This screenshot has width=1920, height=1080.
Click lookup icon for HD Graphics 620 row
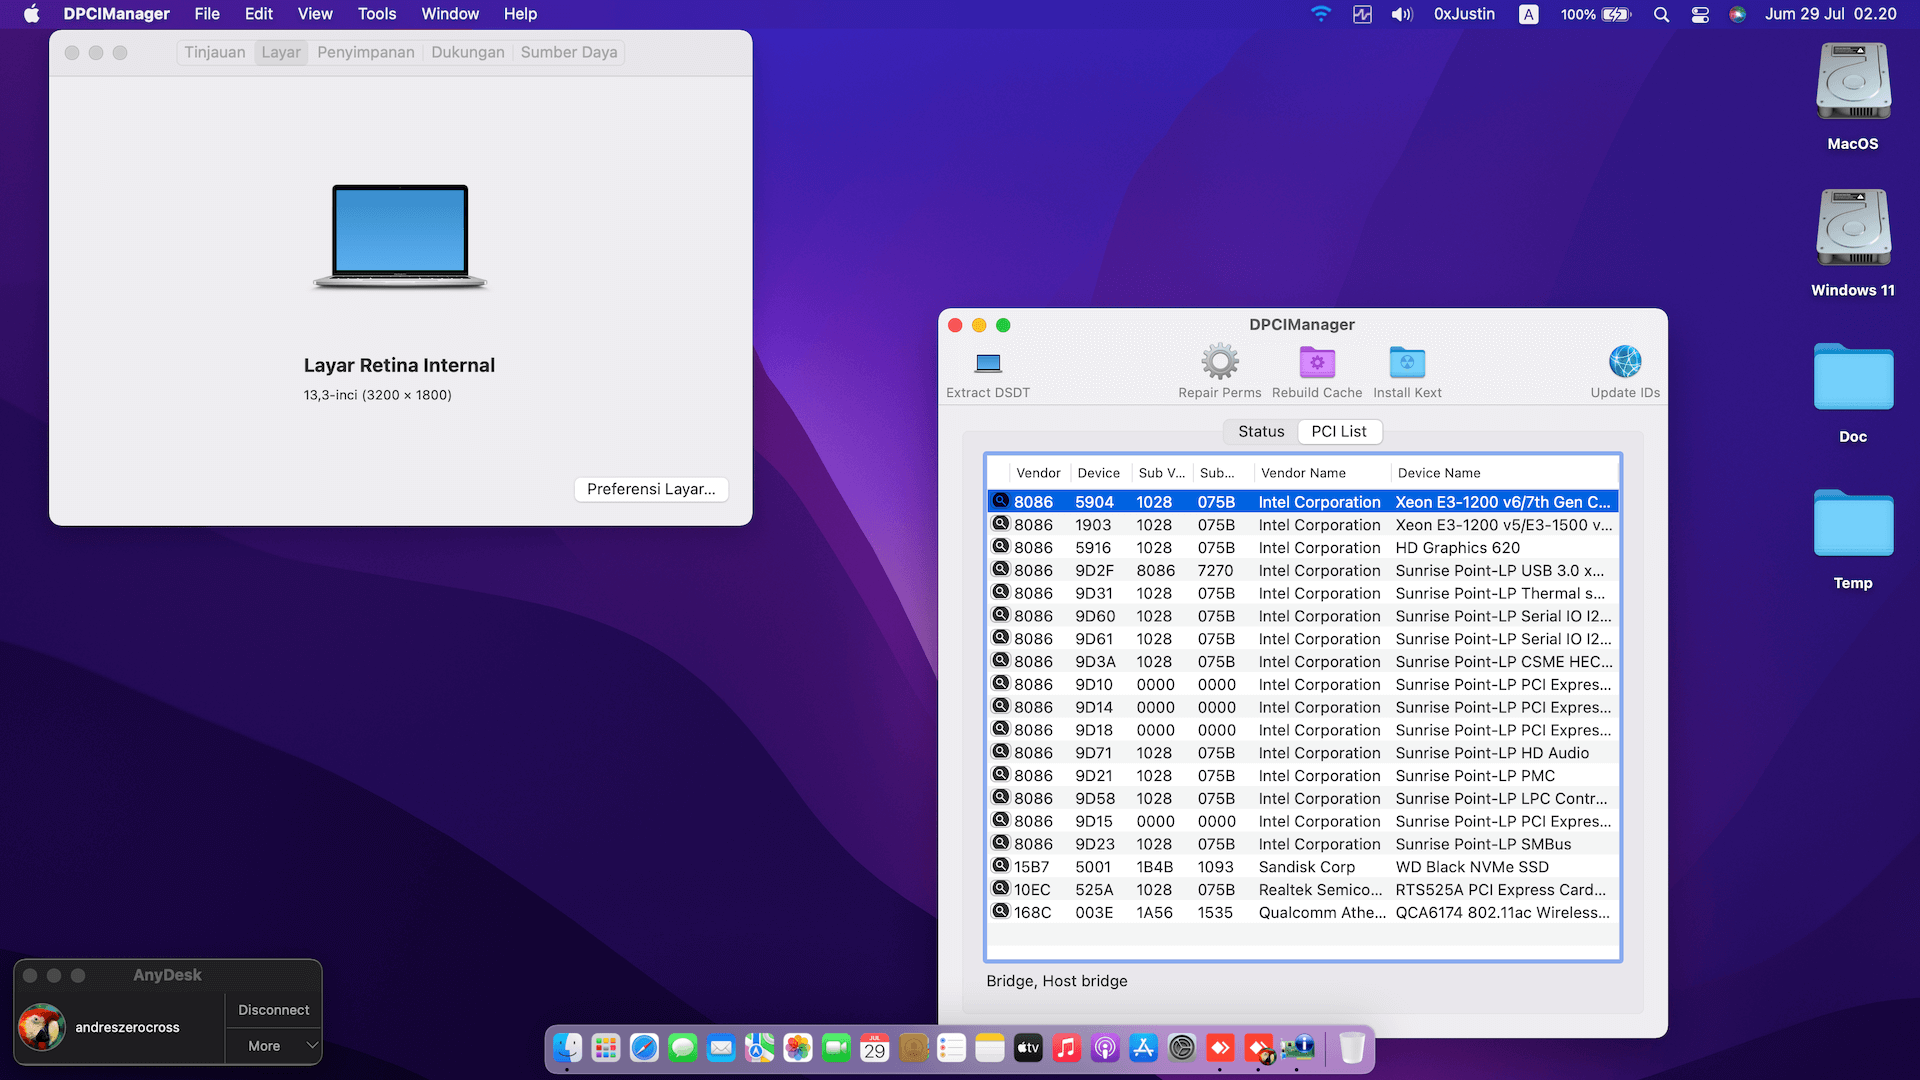tap(1000, 546)
